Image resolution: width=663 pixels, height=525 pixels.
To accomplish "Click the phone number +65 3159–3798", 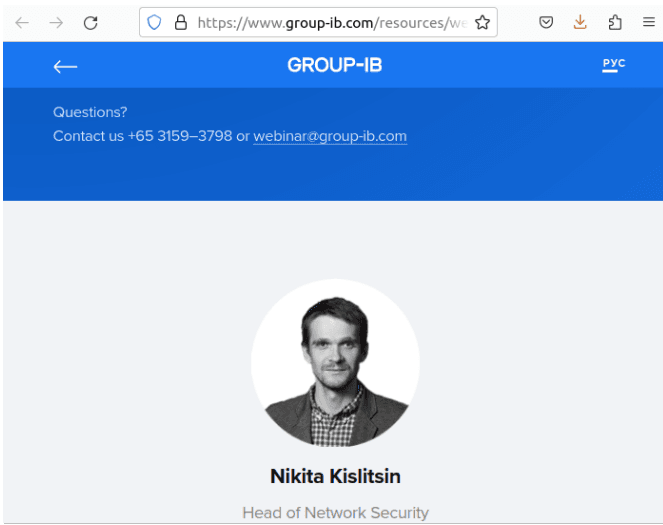I will click(x=180, y=136).
